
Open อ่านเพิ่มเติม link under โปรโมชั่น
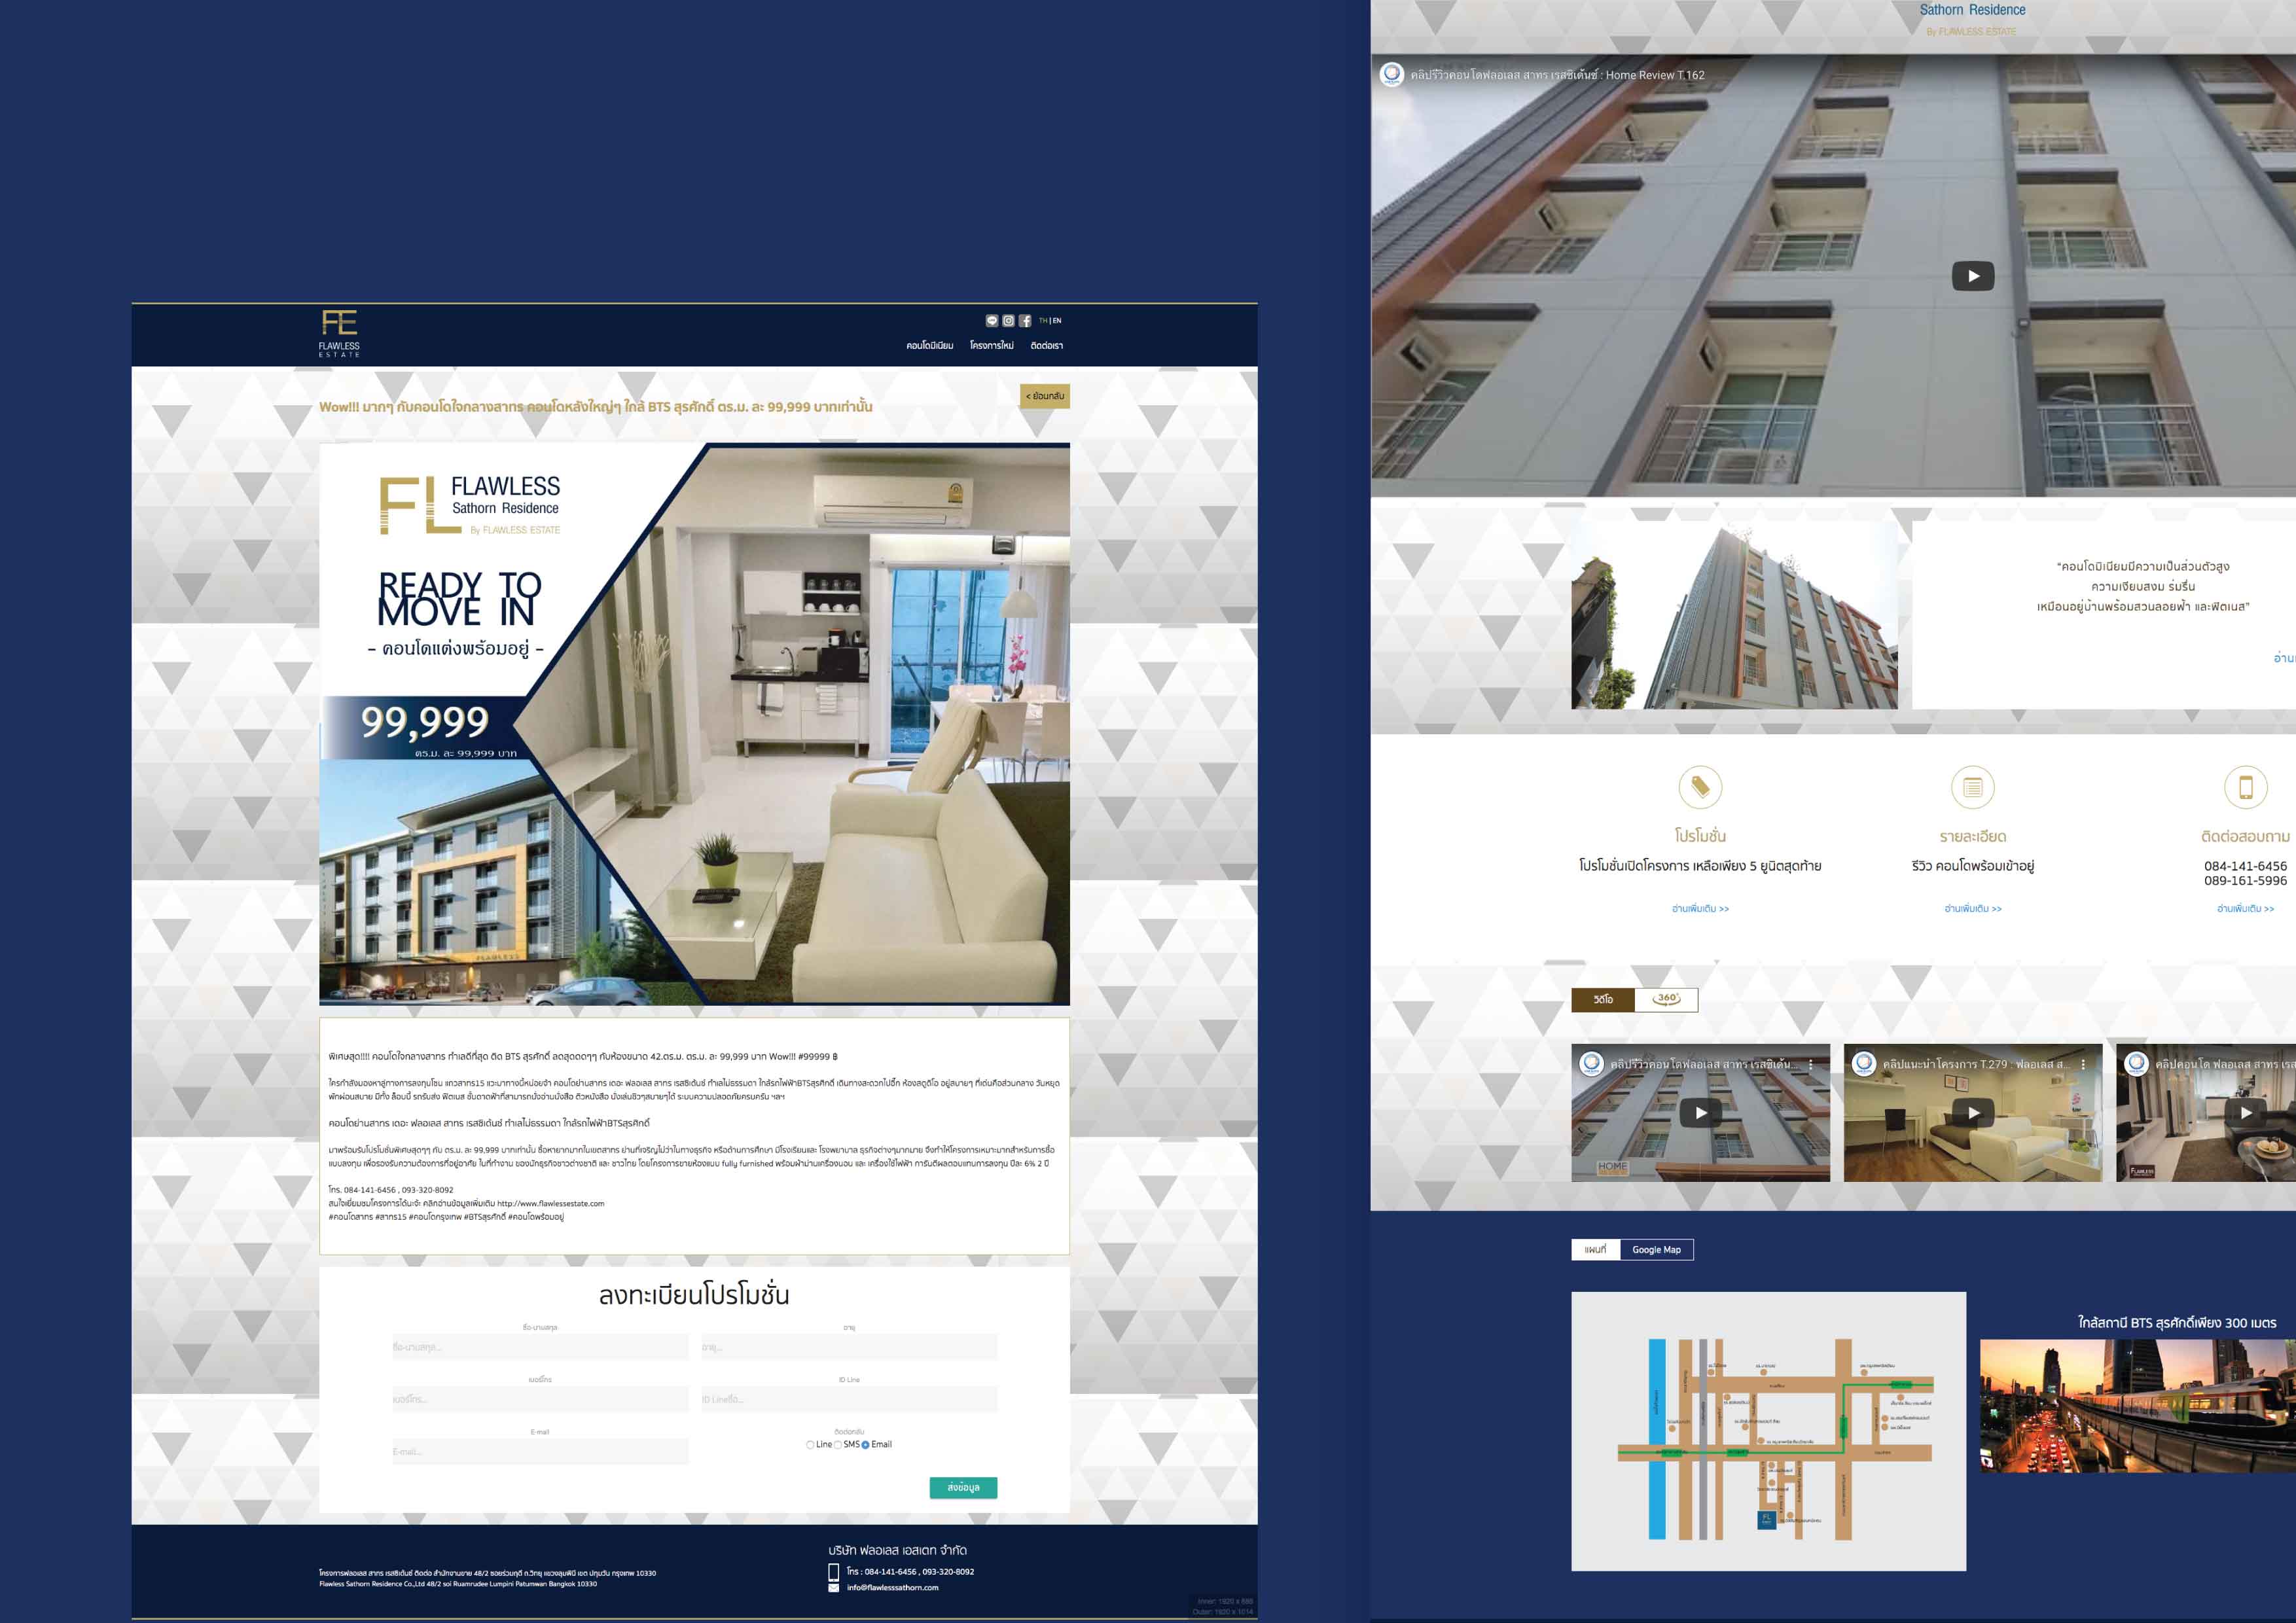point(1700,909)
